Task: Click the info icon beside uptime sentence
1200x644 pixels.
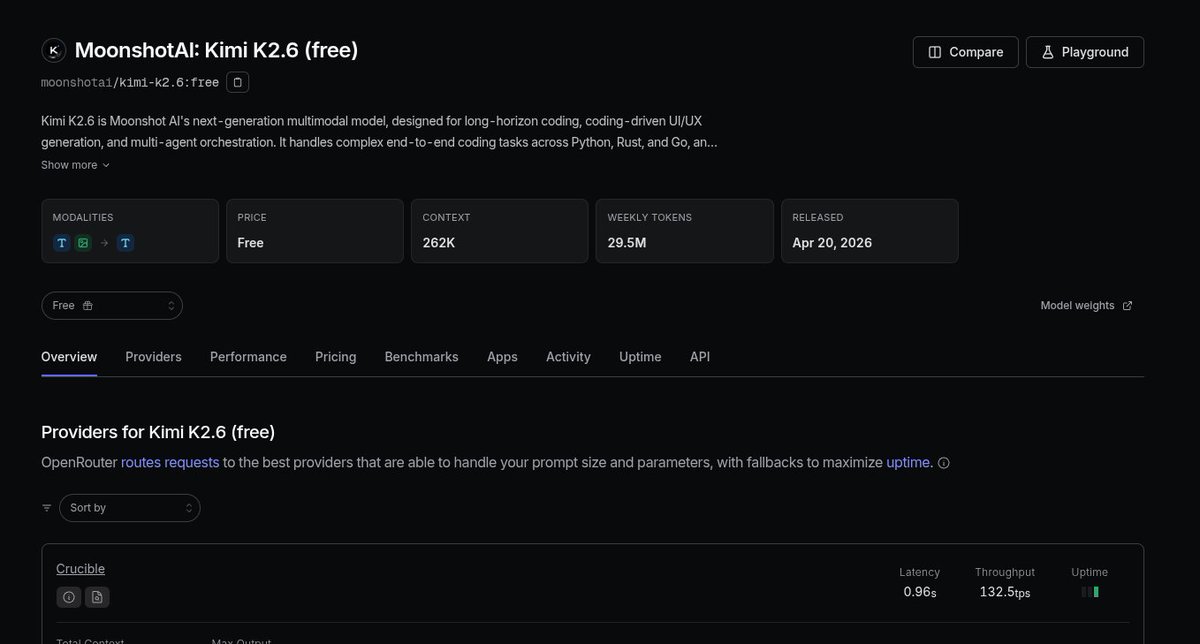Action: 943,463
